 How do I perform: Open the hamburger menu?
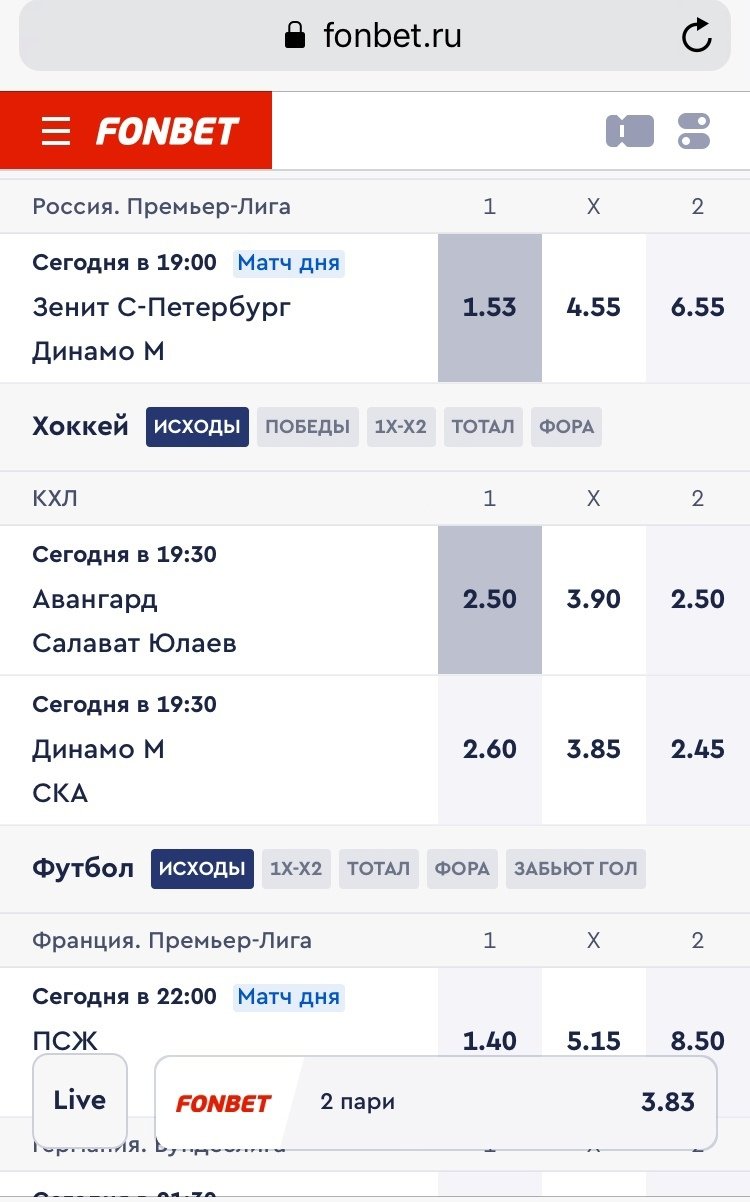coord(56,131)
